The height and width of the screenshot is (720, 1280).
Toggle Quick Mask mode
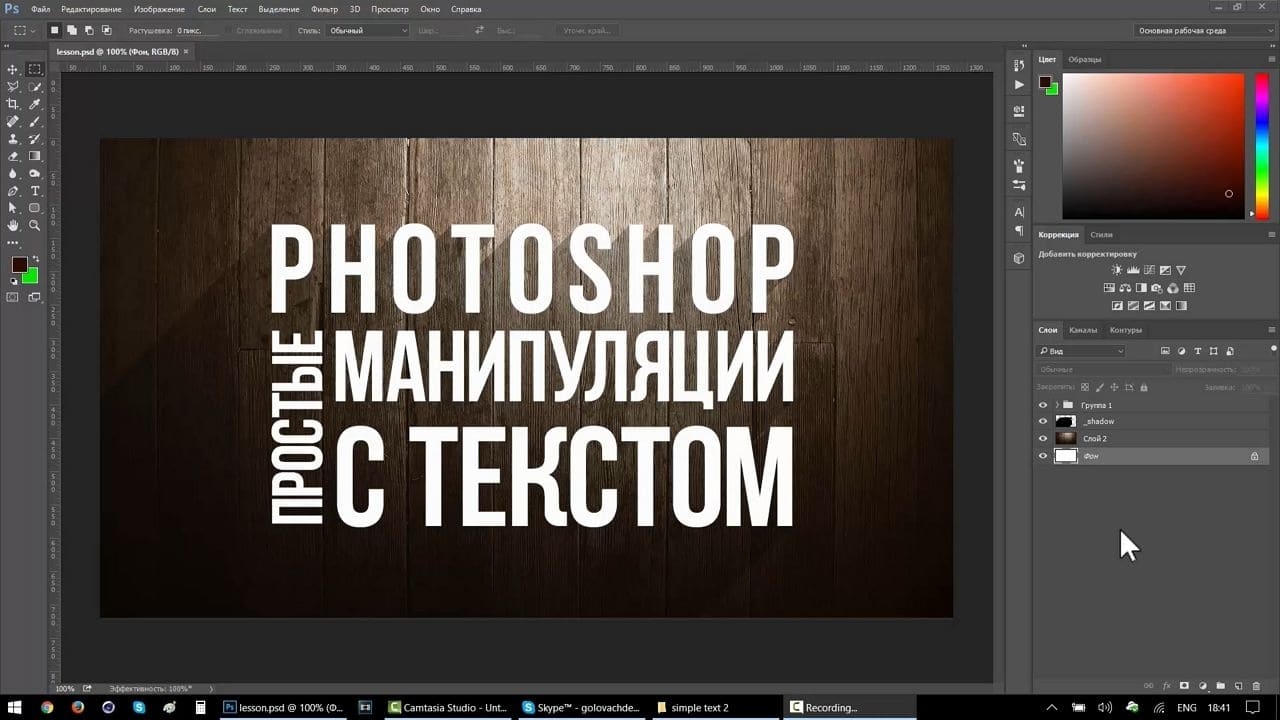[13, 297]
